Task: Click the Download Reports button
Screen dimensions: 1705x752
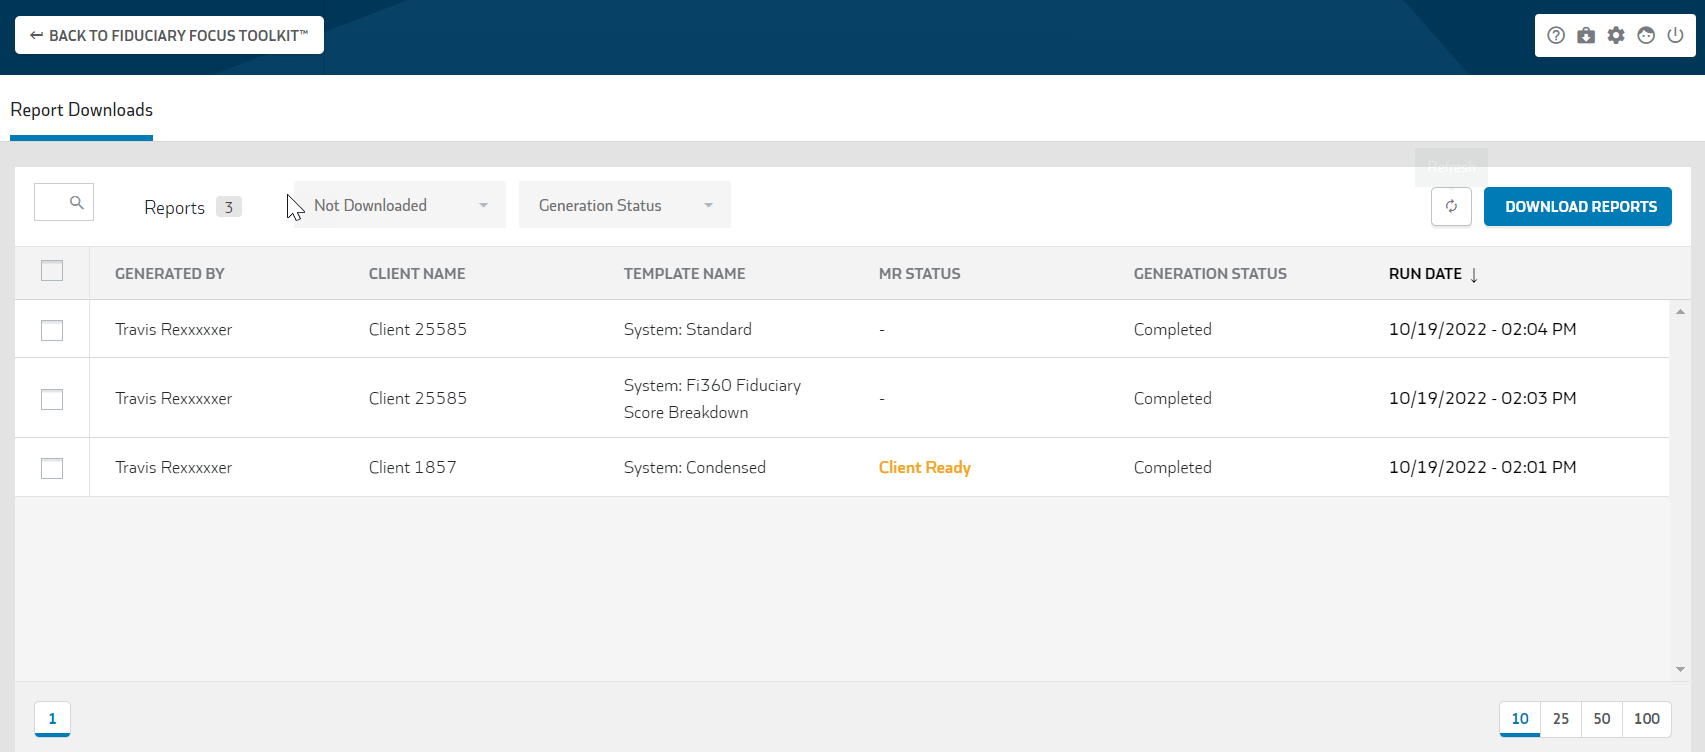Action: [x=1578, y=207]
